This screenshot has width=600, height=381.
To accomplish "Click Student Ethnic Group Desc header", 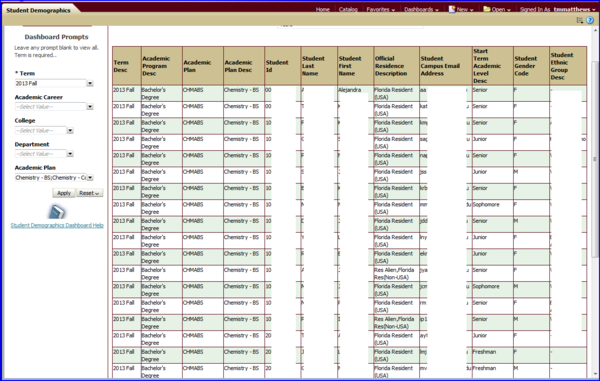I will (x=568, y=66).
